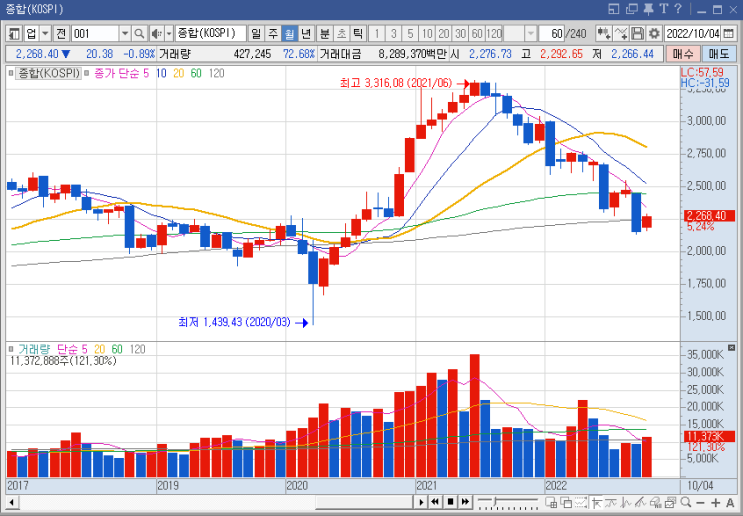743x516 pixels.
Task: Click the fast-forward double-arrow button
Action: coord(465,502)
